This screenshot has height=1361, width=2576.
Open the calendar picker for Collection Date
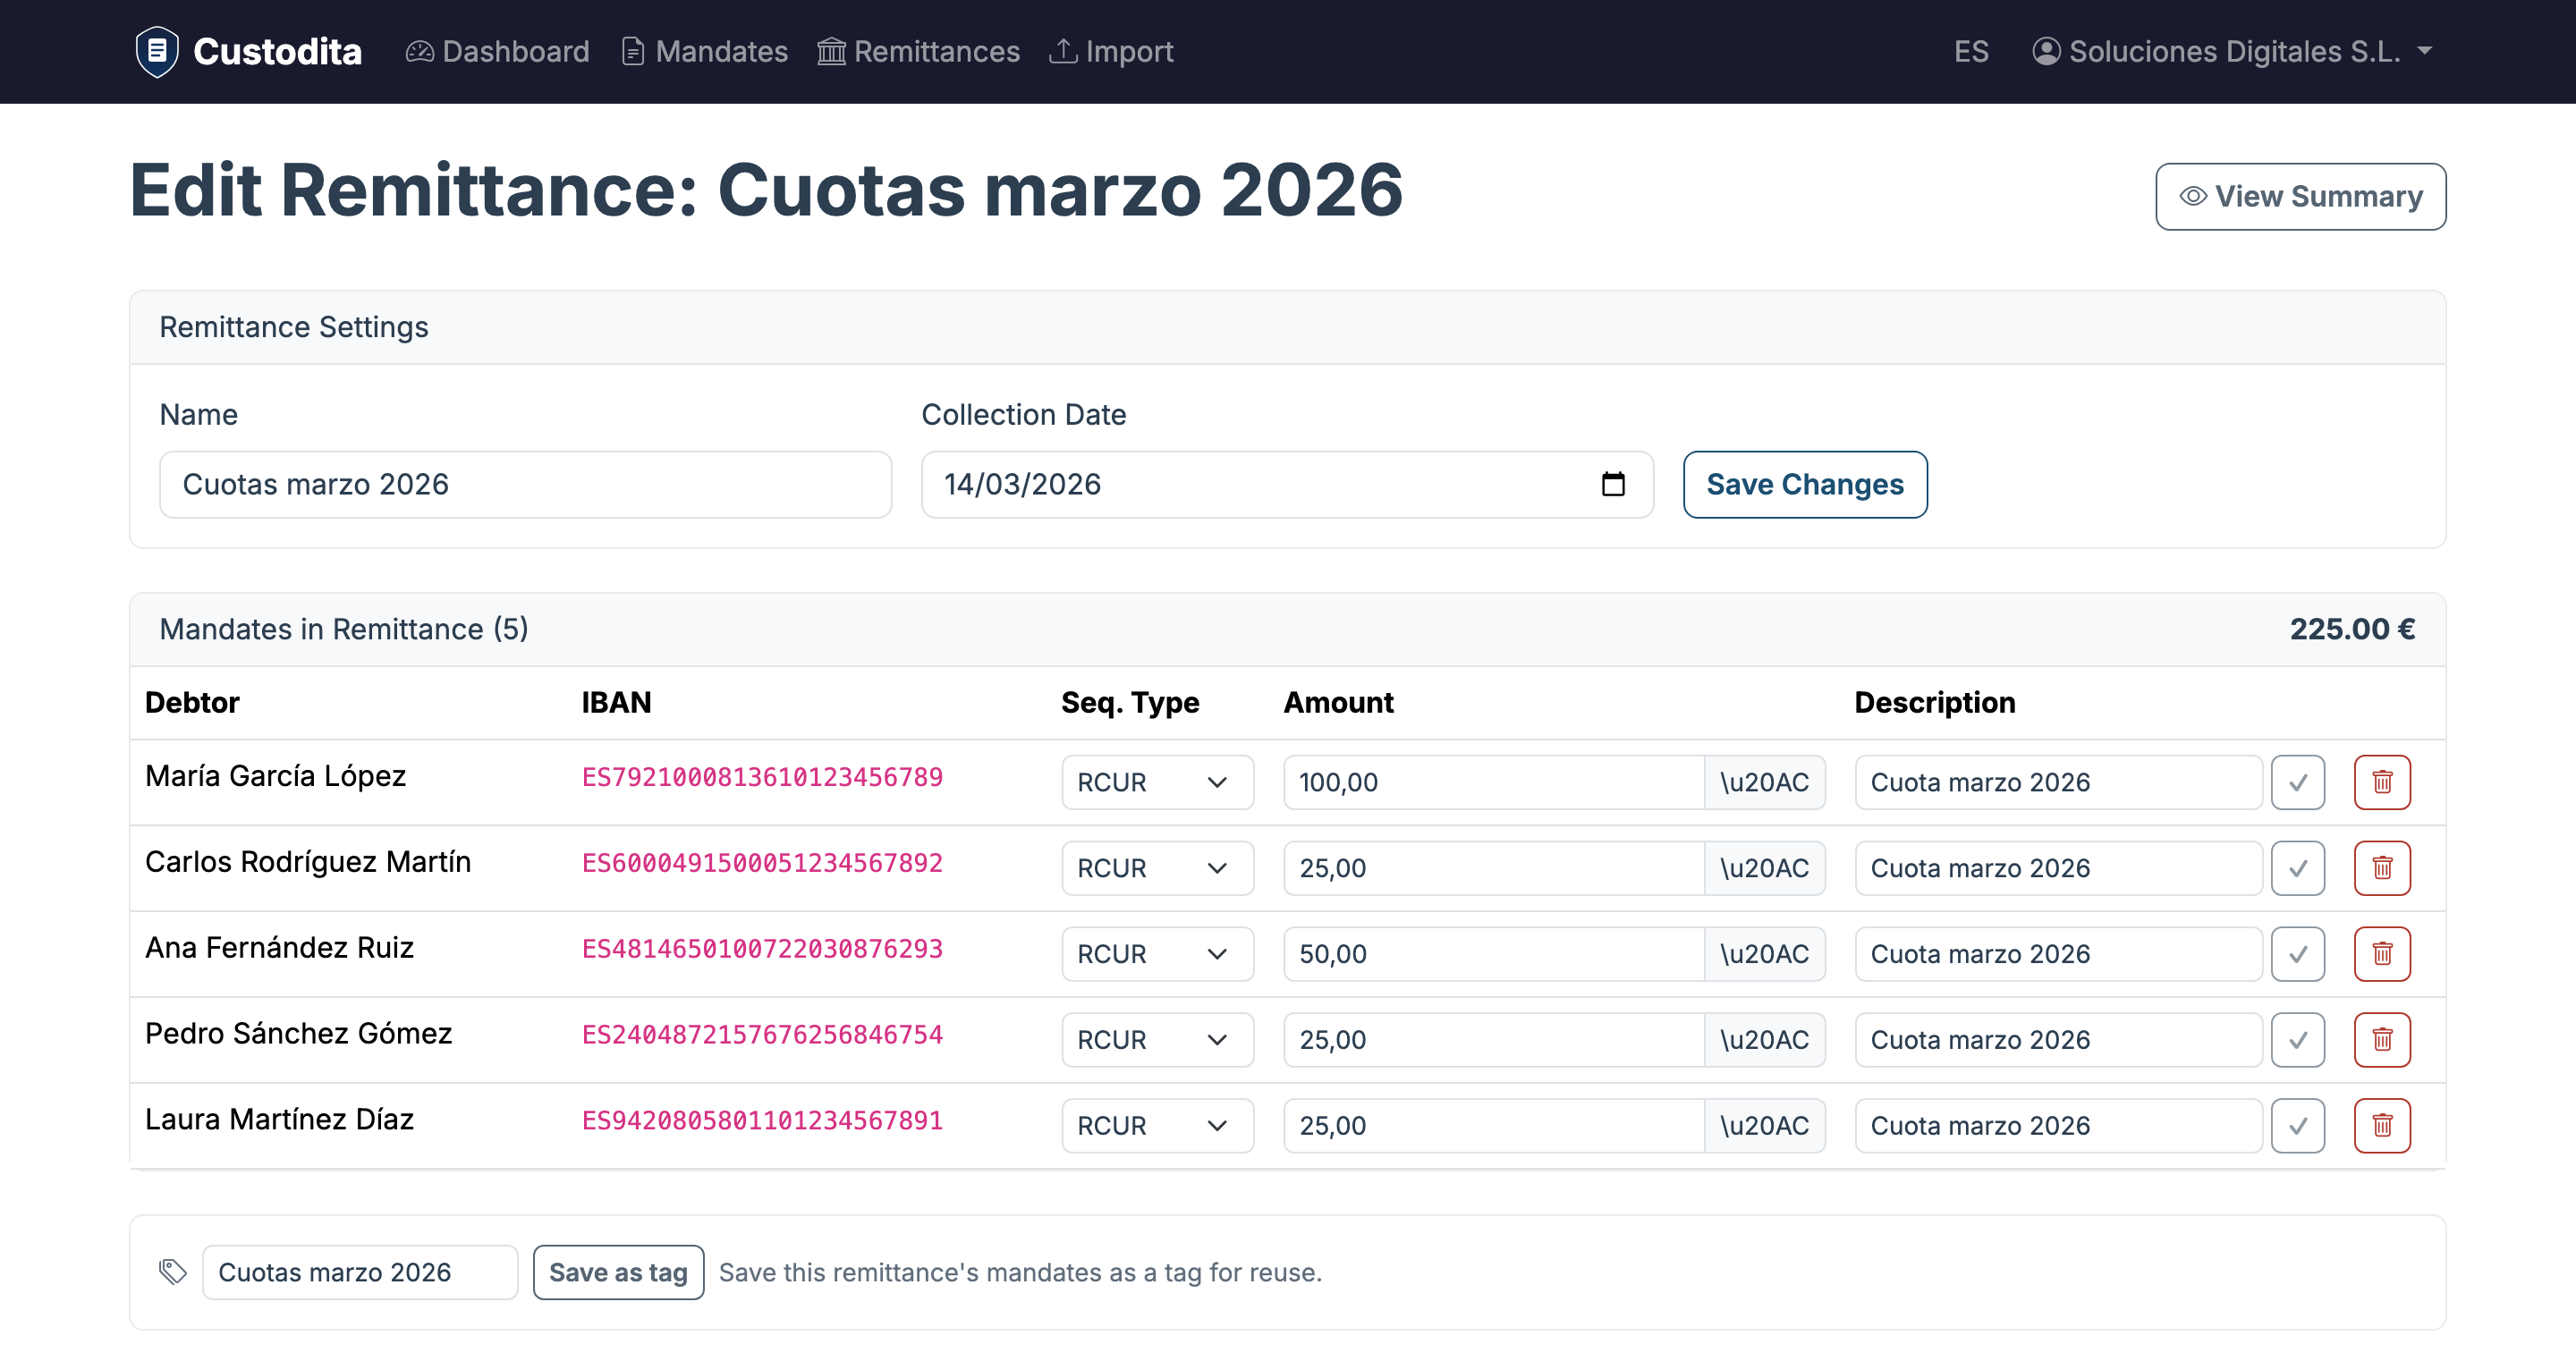point(1614,485)
